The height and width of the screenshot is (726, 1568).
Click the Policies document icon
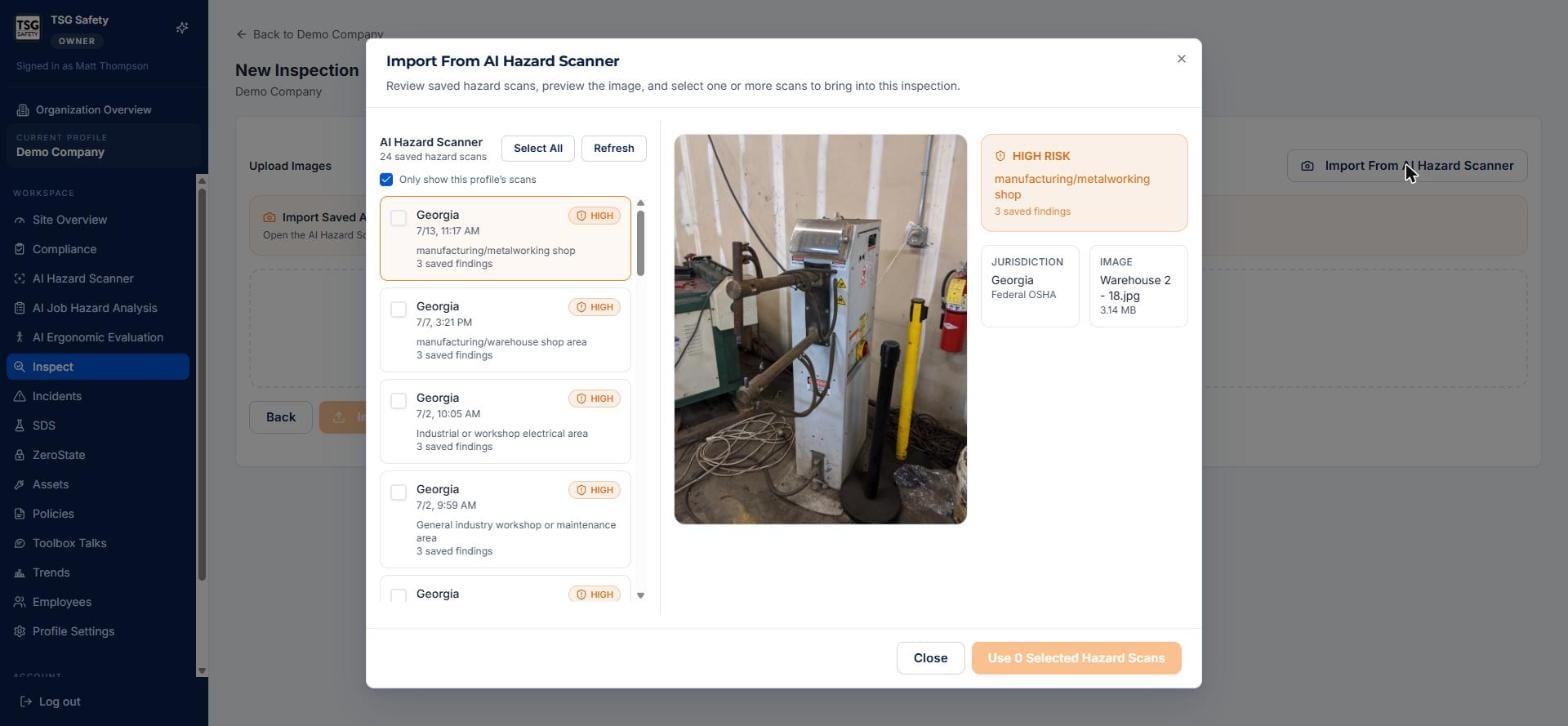coord(20,514)
